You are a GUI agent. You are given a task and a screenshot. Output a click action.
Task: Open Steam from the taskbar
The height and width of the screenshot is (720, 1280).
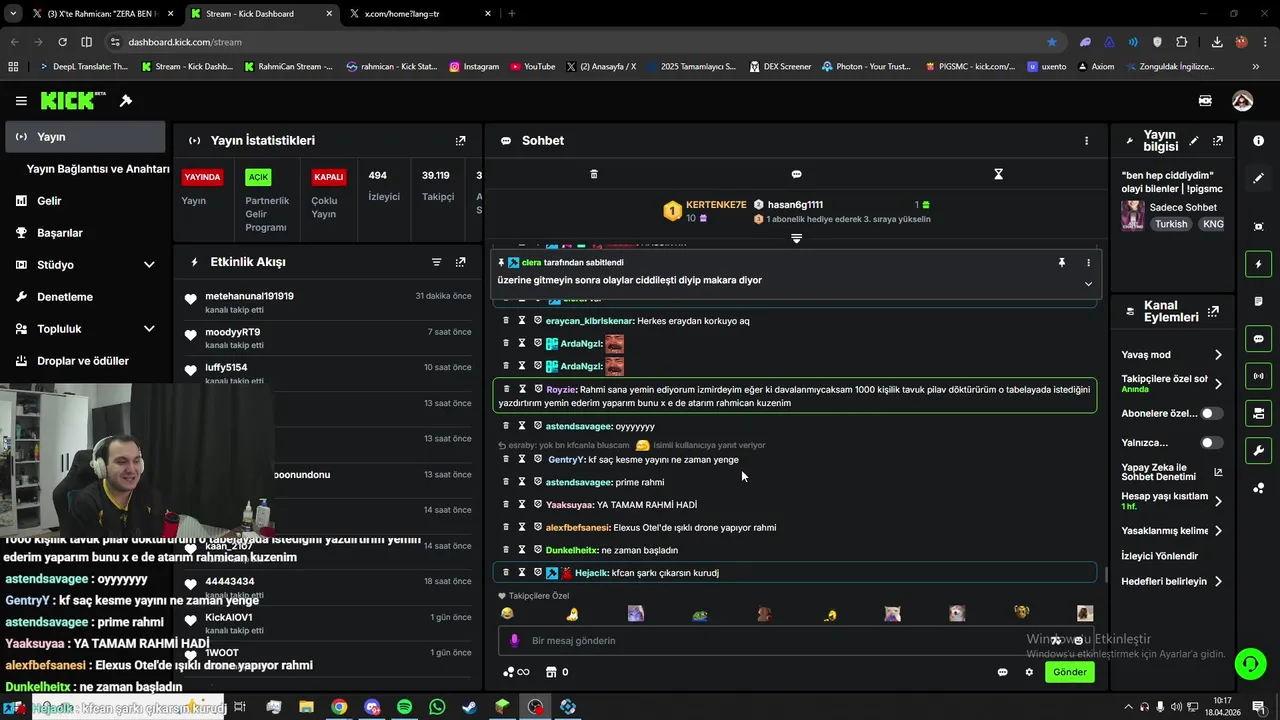coord(469,707)
